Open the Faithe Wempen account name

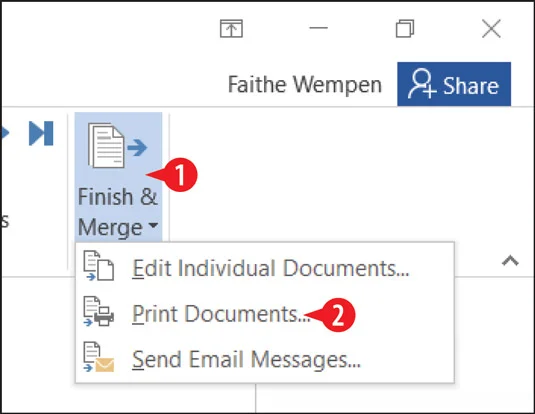[304, 84]
